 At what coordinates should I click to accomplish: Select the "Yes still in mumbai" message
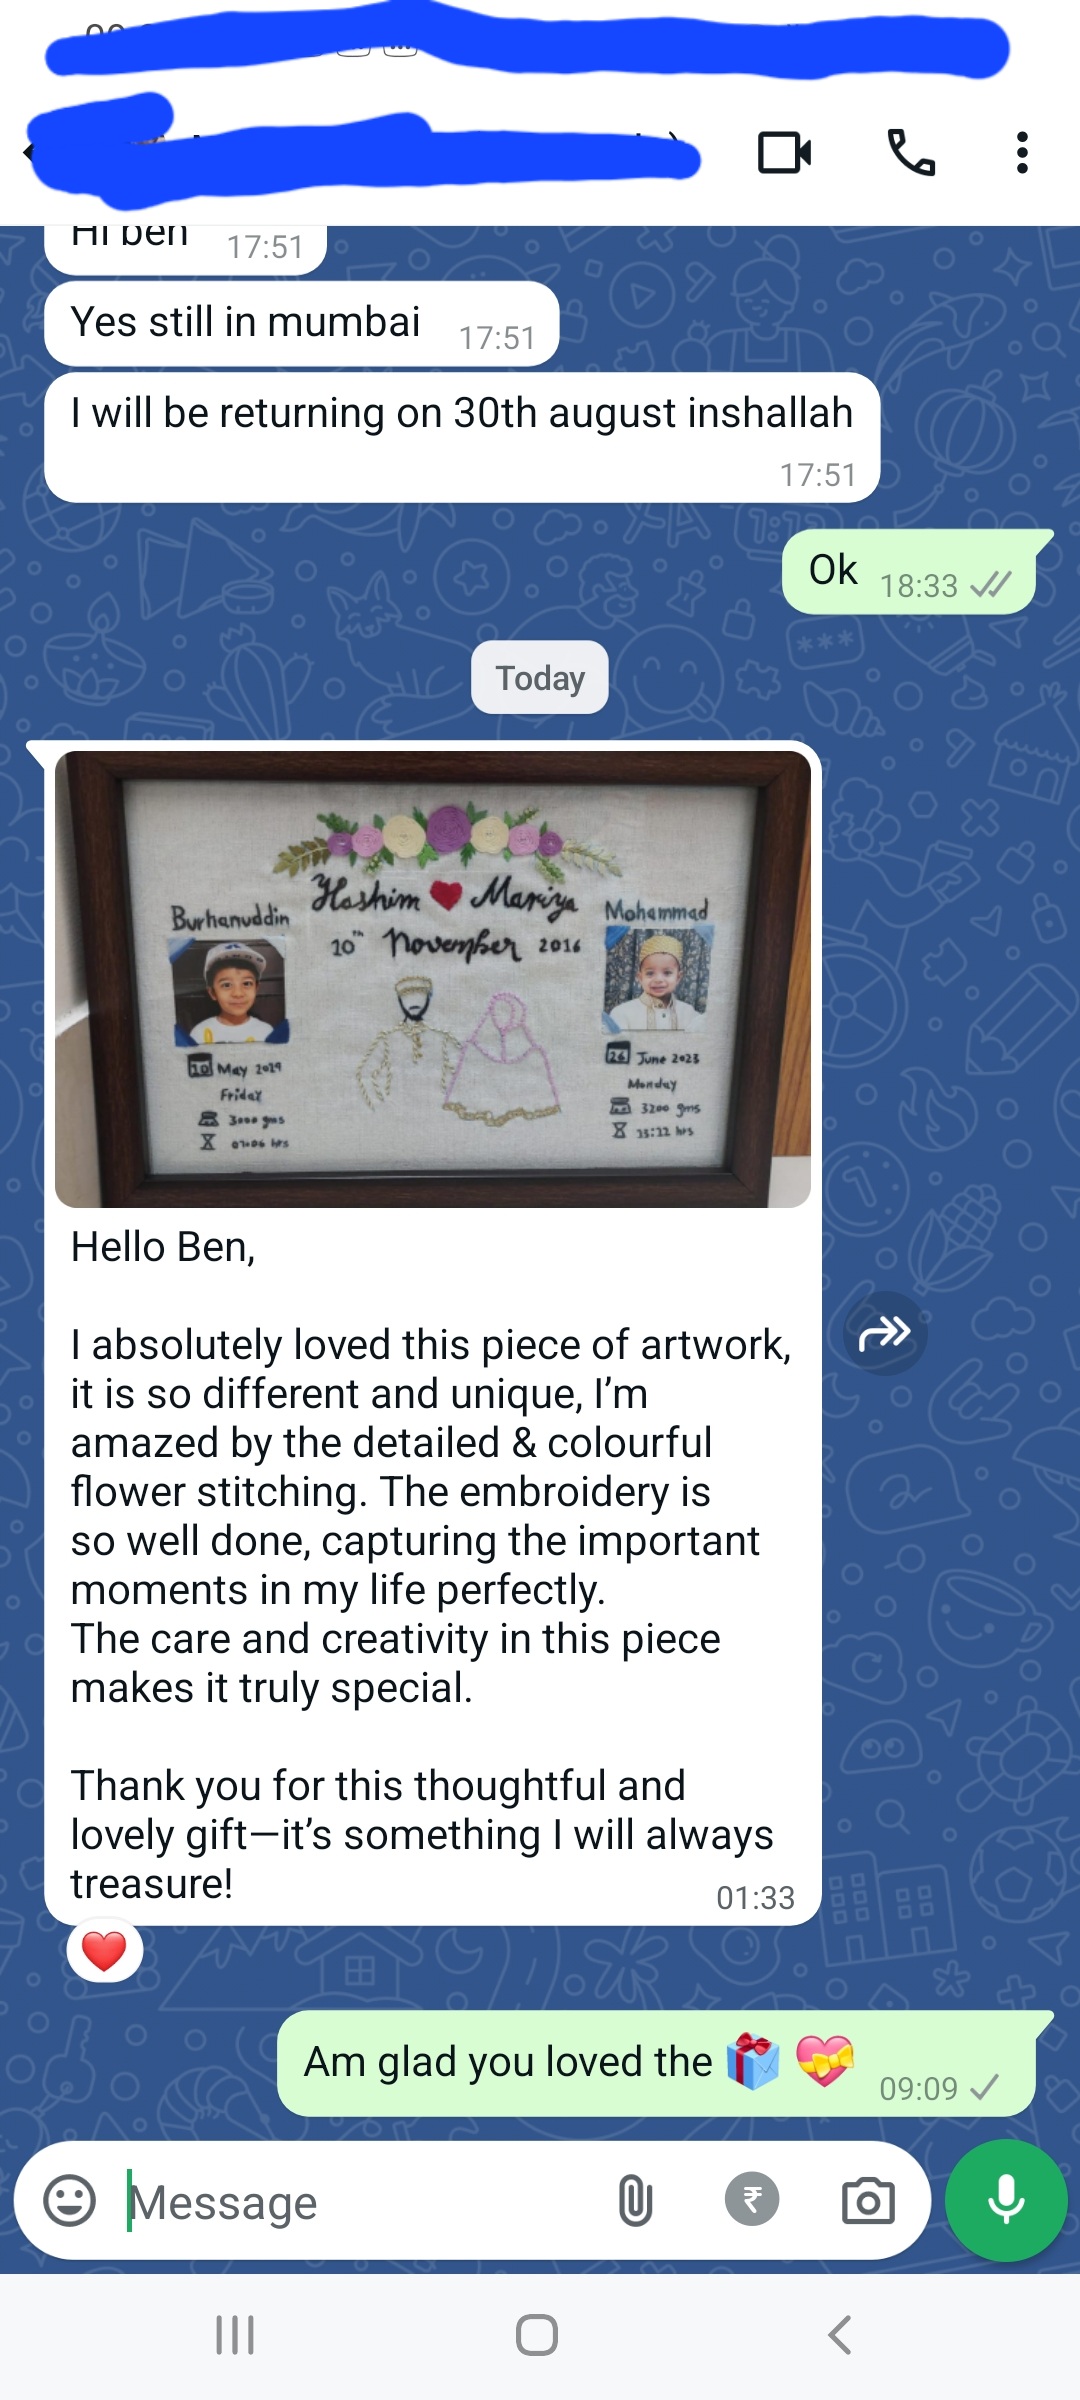click(x=301, y=324)
